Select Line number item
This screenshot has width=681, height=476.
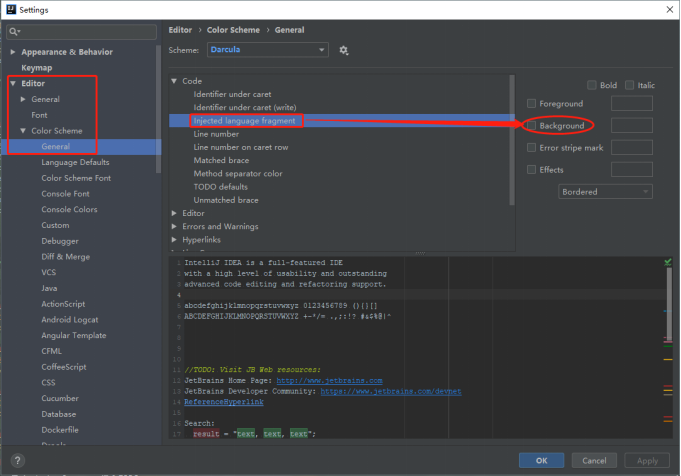[x=216, y=134]
